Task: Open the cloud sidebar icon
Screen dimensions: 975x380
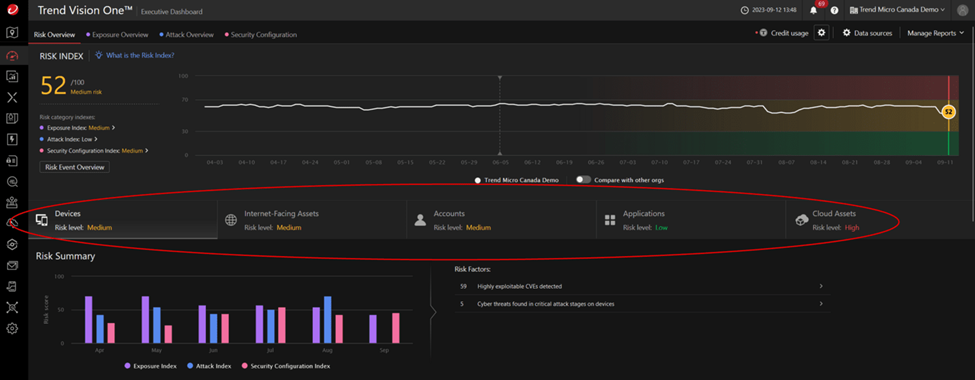Action: [12, 223]
